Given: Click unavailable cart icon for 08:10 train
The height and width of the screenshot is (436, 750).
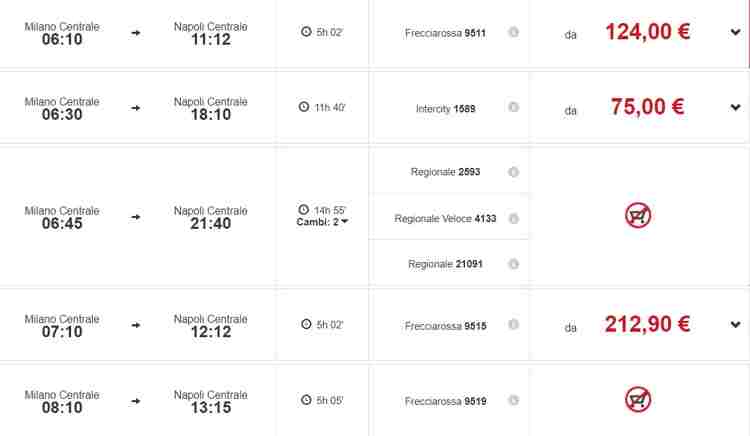Looking at the screenshot, I should [x=638, y=399].
